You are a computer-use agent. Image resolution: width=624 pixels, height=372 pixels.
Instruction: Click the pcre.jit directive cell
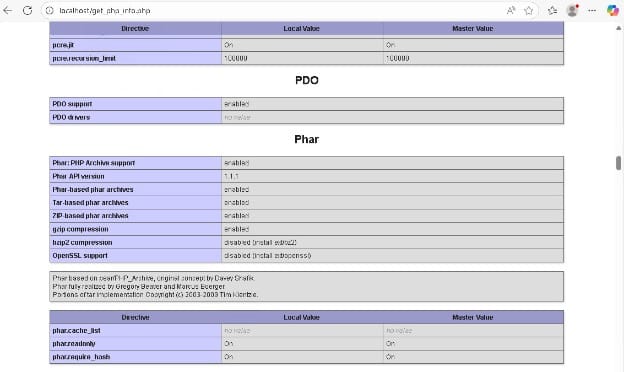click(135, 45)
